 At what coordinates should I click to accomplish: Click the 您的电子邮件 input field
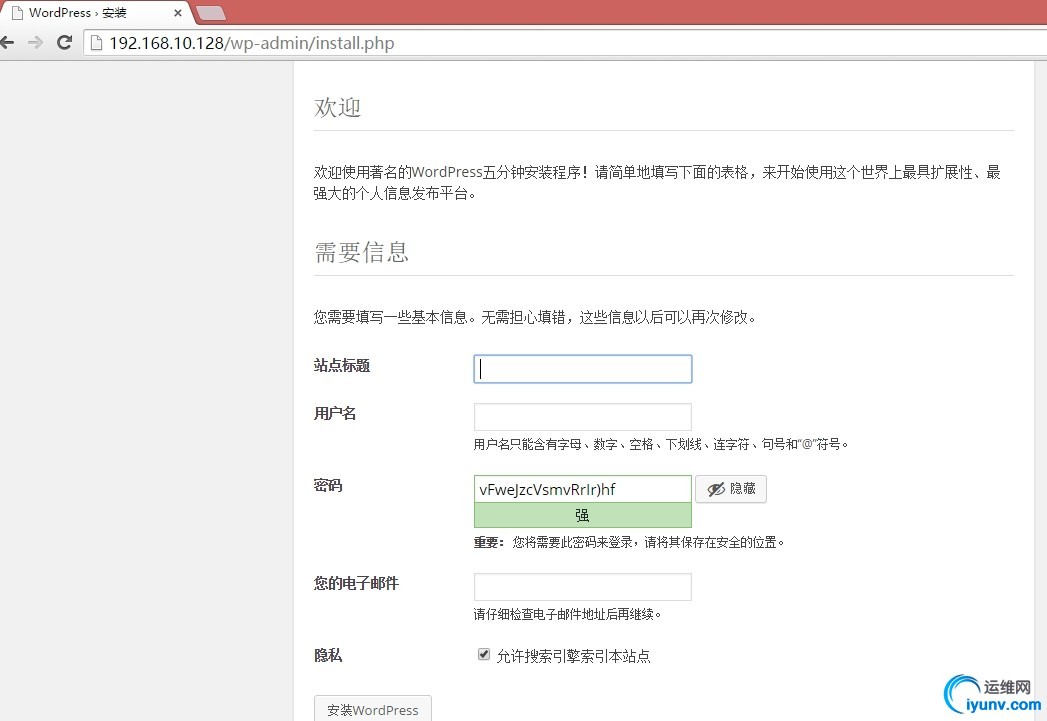point(582,587)
